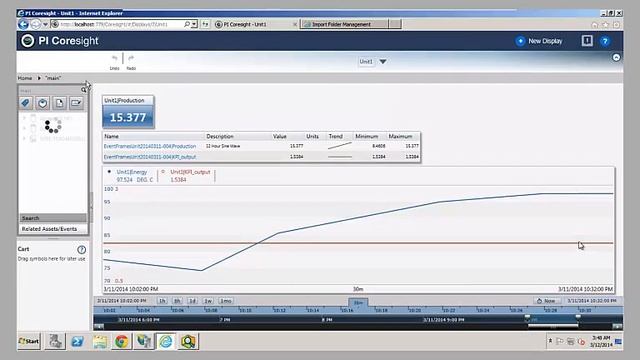Open the header help question mark icon

click(x=605, y=41)
